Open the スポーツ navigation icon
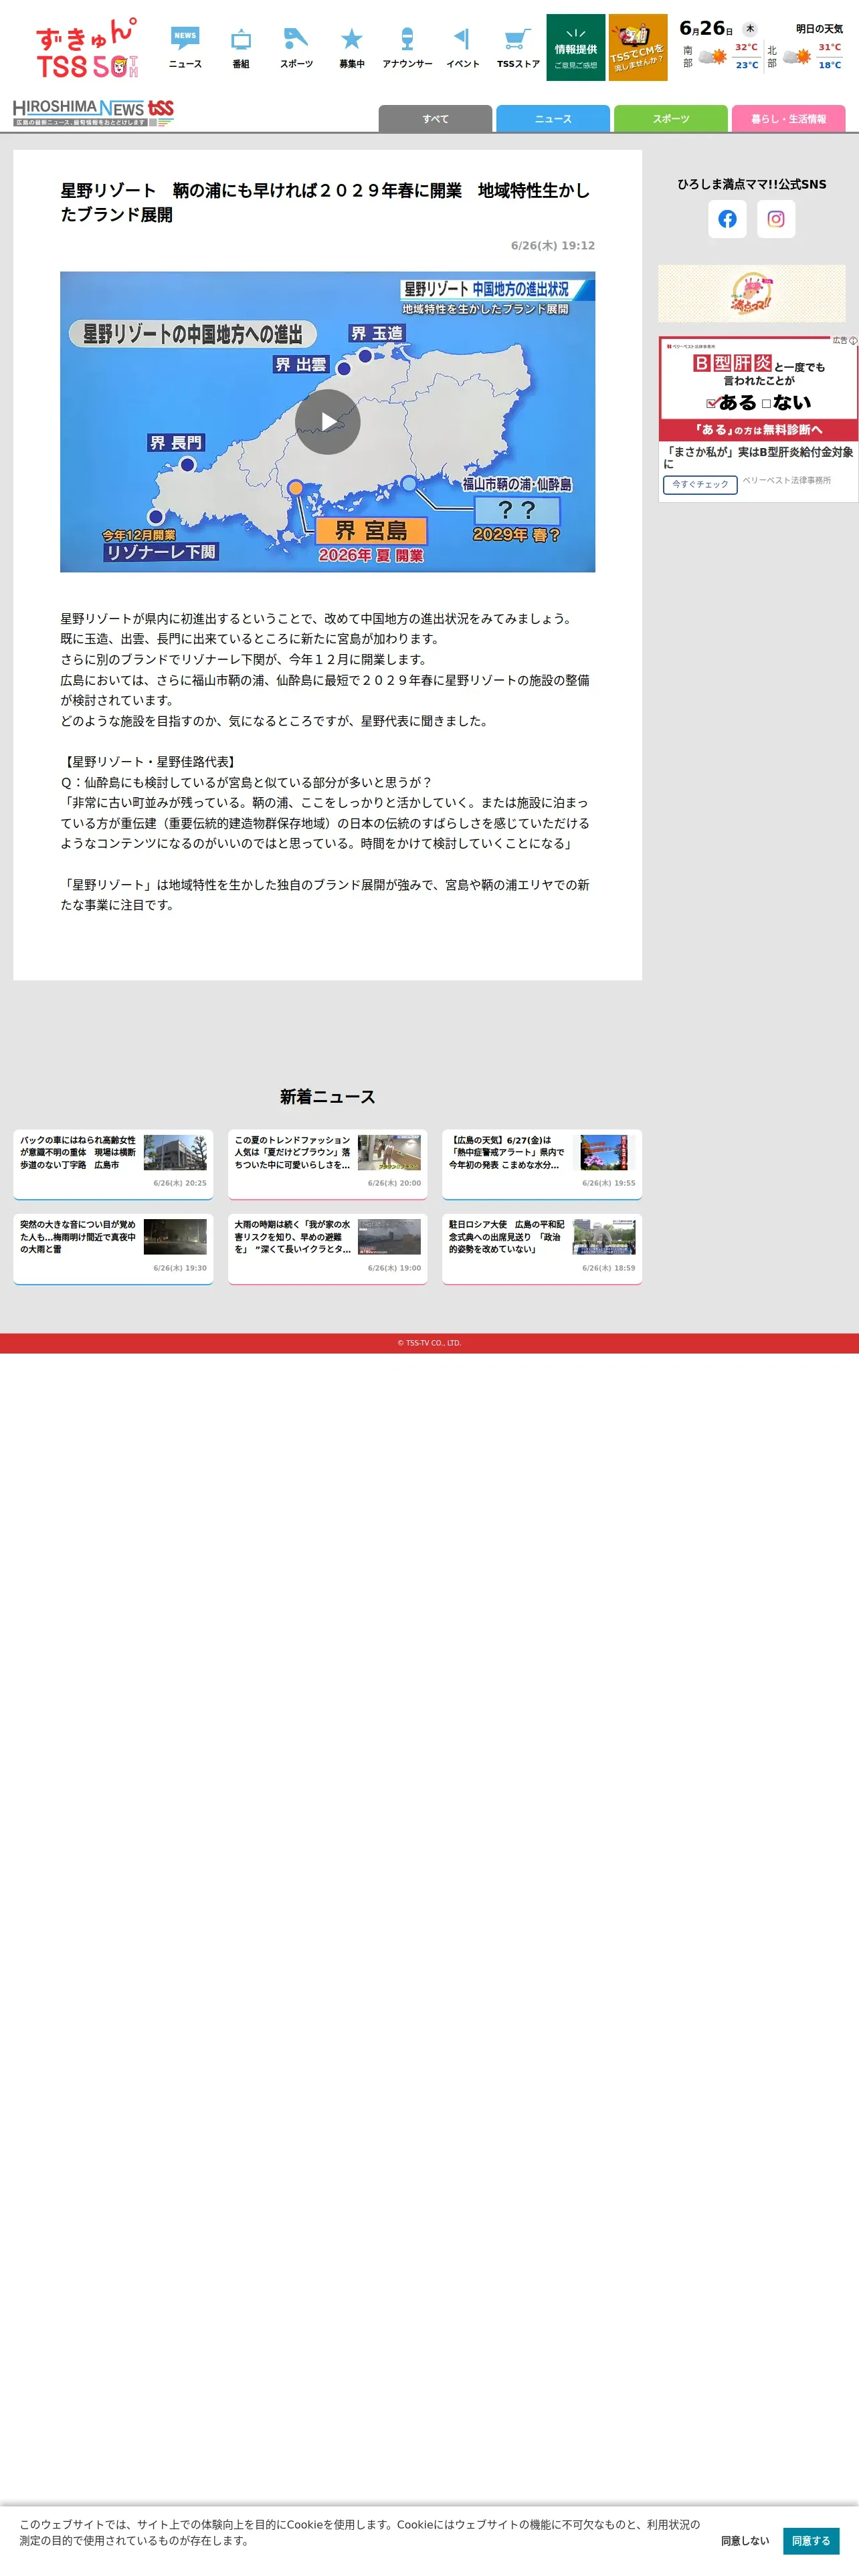This screenshot has width=859, height=2576. 296,47
